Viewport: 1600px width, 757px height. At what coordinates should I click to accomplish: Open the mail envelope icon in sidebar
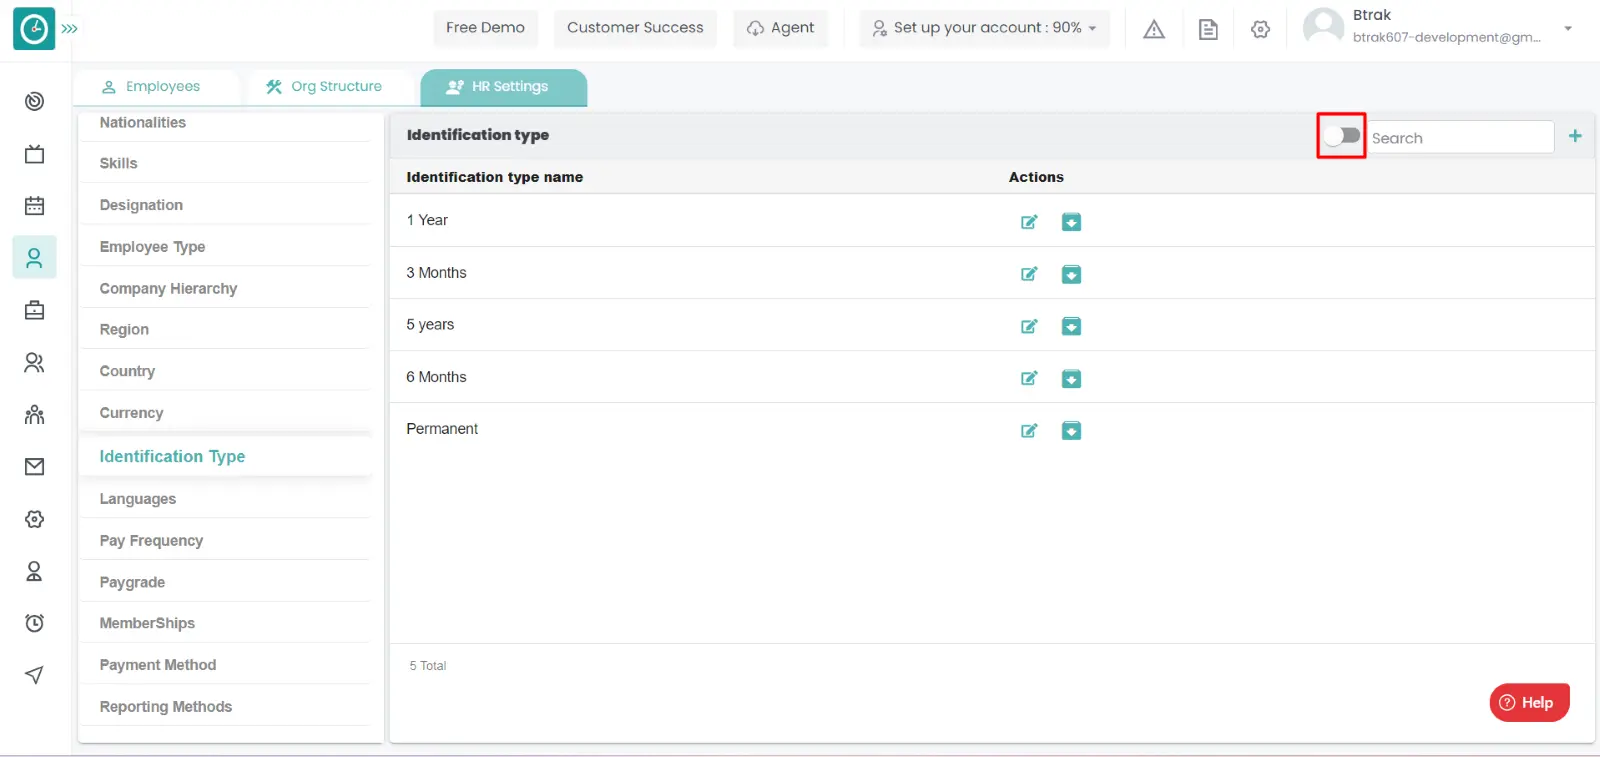(x=34, y=467)
